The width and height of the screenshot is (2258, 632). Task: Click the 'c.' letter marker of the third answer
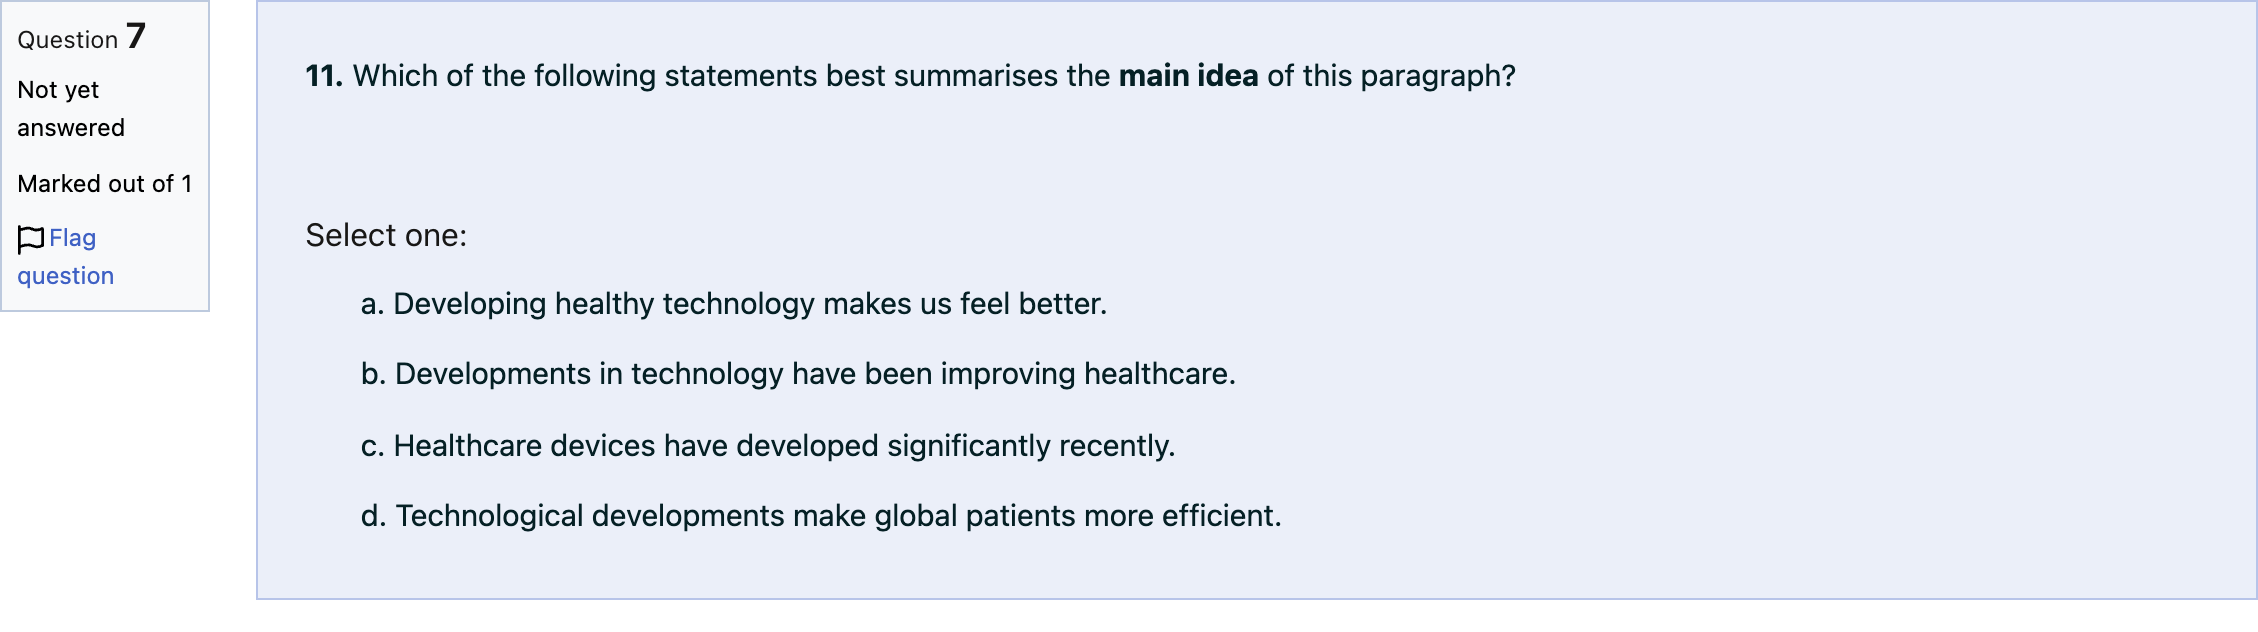click(372, 446)
